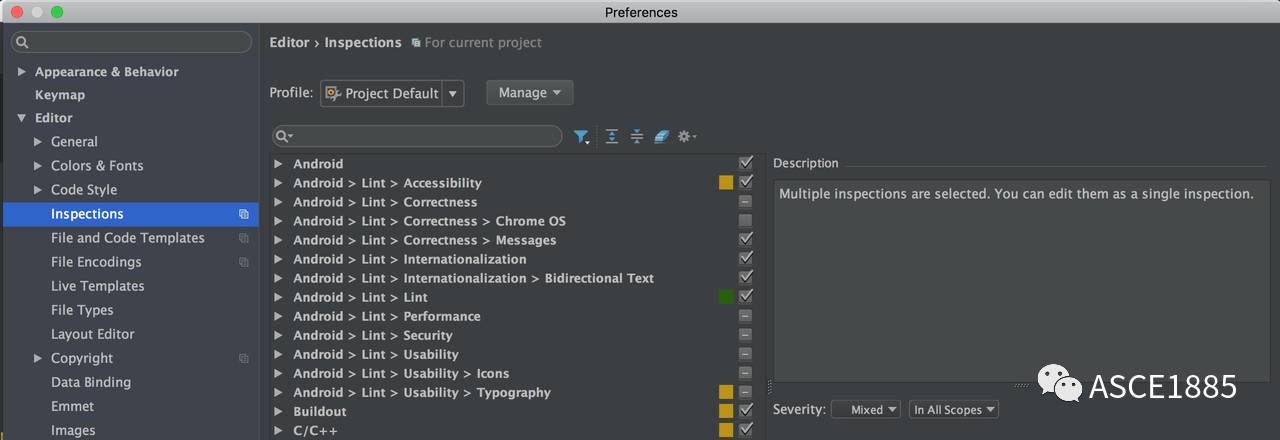The width and height of the screenshot is (1280, 440).
Task: Click the filter inspections funnel icon
Action: point(581,137)
